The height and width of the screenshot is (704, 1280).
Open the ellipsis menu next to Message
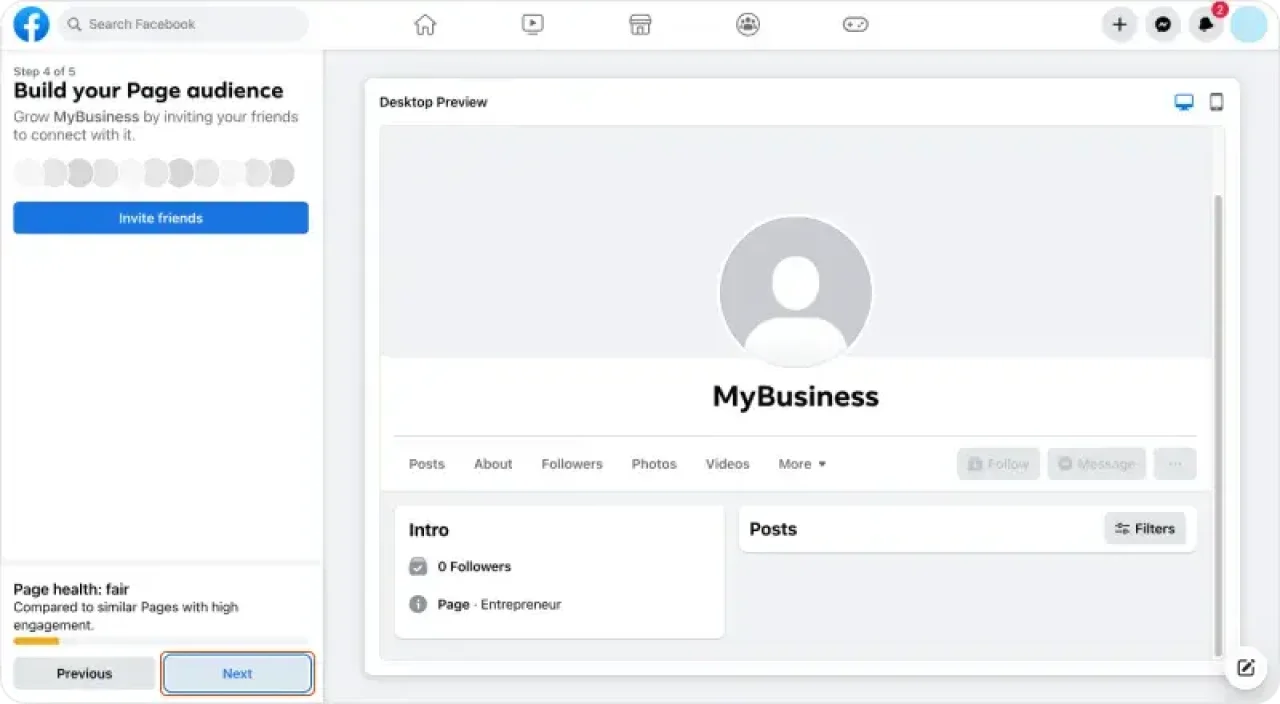(x=1174, y=463)
